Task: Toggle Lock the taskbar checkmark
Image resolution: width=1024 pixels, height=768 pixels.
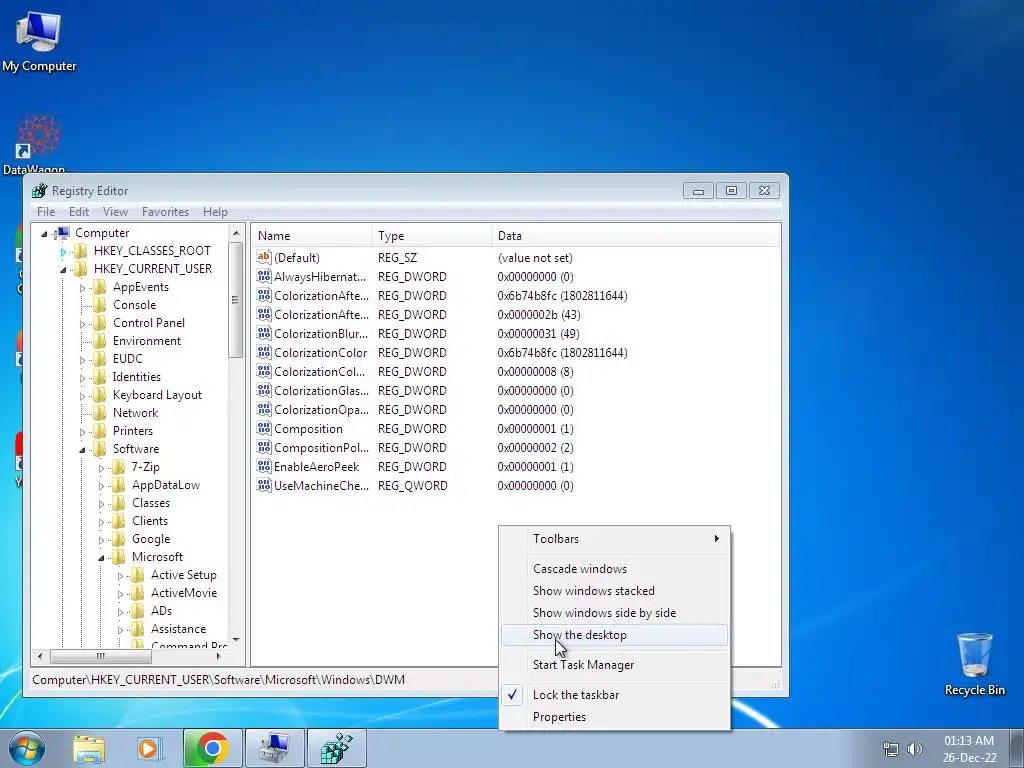Action: pyautogui.click(x=513, y=694)
